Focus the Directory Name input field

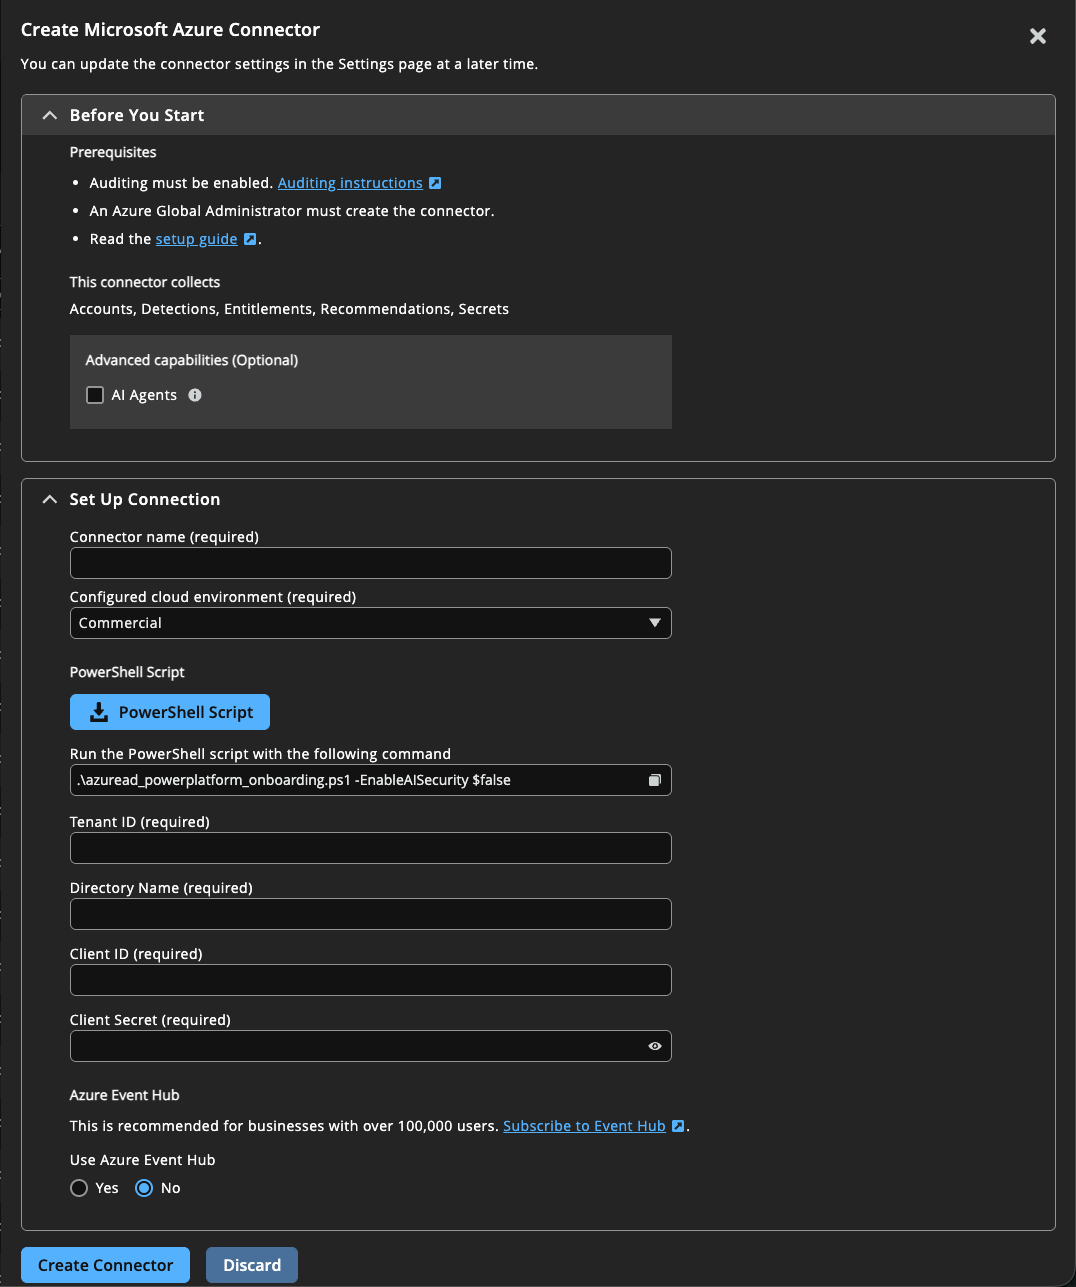tap(370, 914)
